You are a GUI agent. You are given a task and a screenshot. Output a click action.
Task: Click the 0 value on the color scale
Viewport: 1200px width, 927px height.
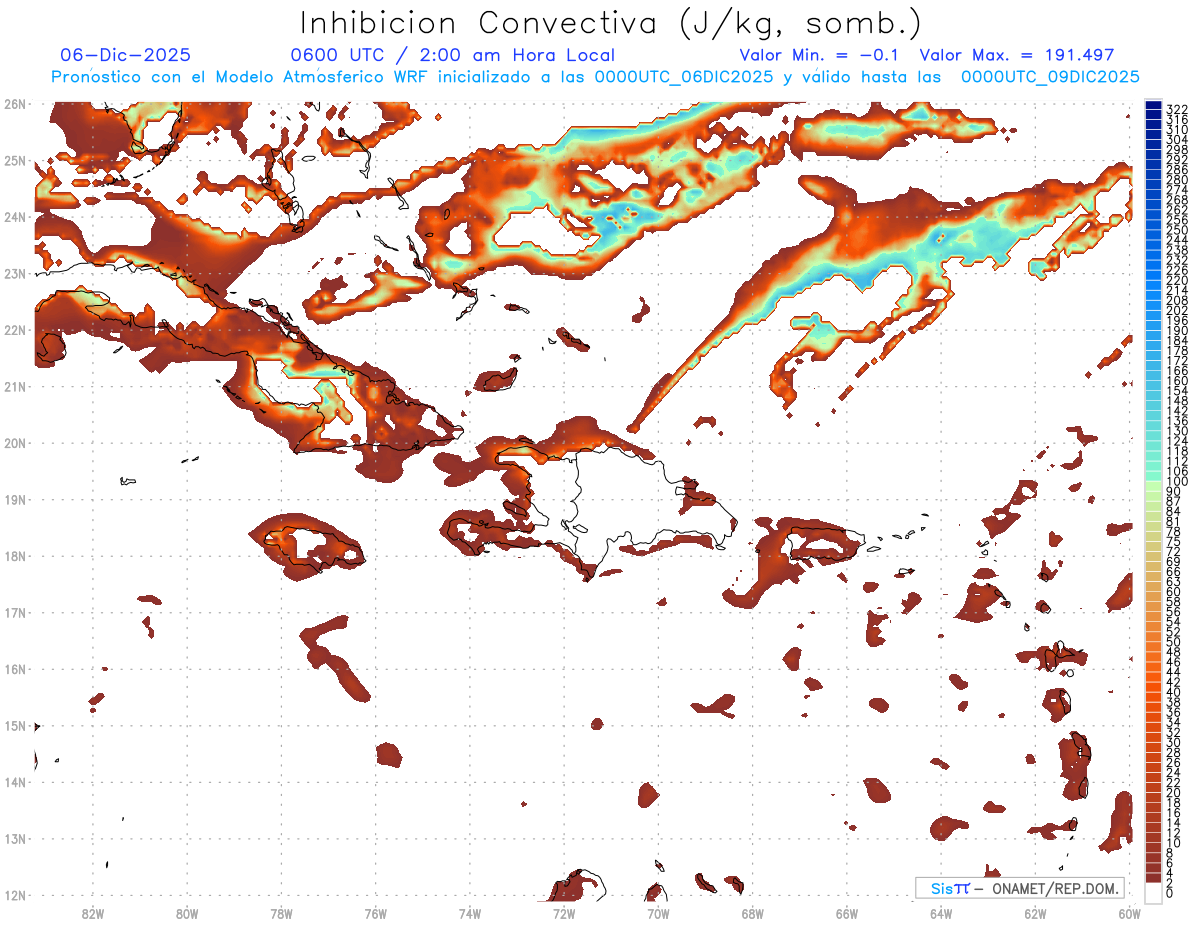(x=1170, y=893)
